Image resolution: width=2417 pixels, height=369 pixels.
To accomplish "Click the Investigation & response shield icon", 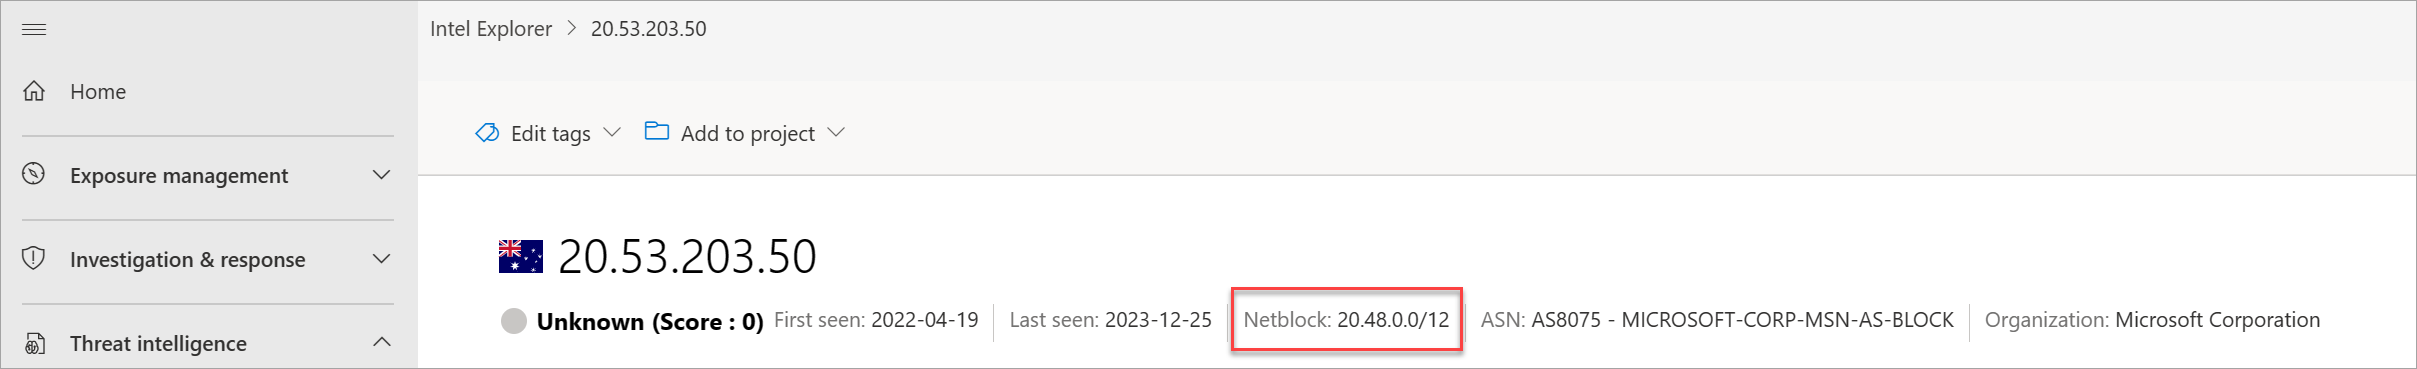I will point(34,258).
